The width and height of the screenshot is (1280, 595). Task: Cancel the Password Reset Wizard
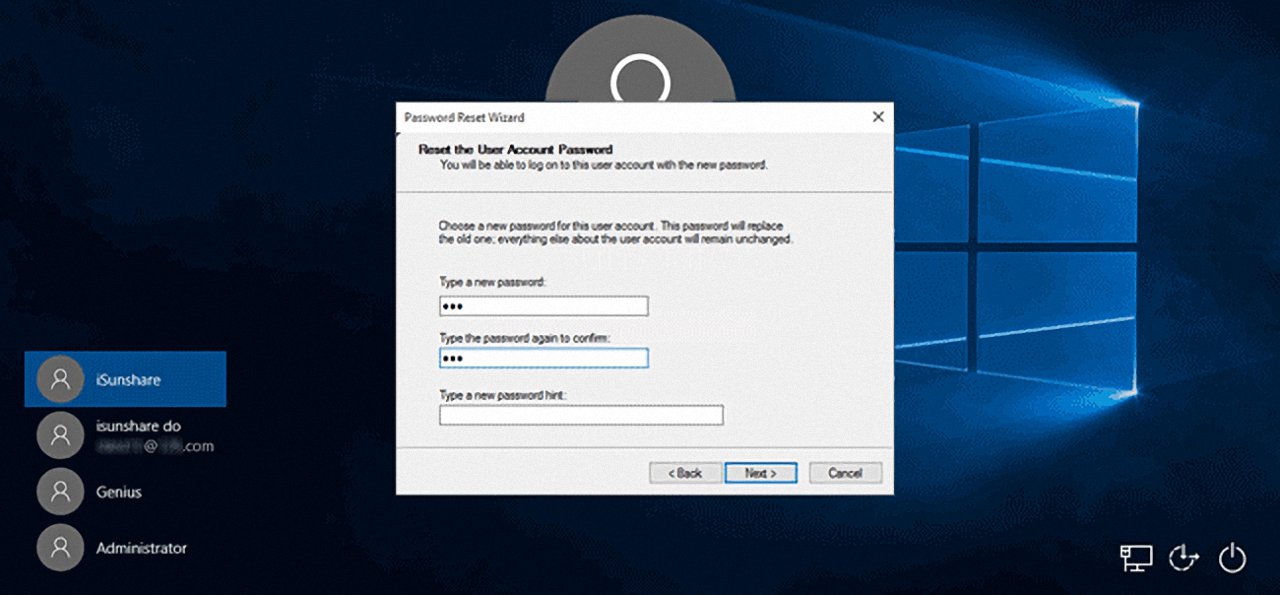pyautogui.click(x=845, y=472)
